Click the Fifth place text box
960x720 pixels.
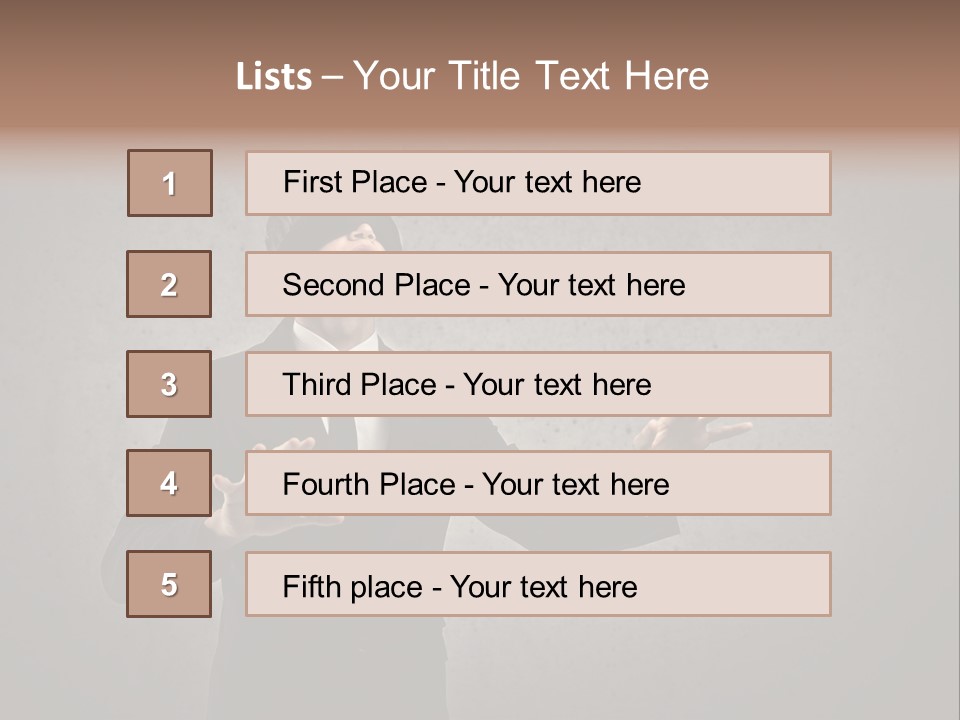(538, 584)
